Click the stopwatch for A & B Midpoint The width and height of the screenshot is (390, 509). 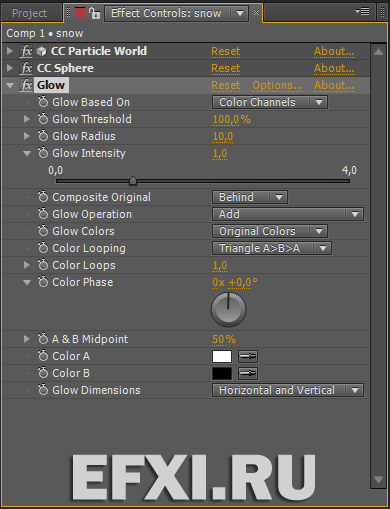click(43, 339)
